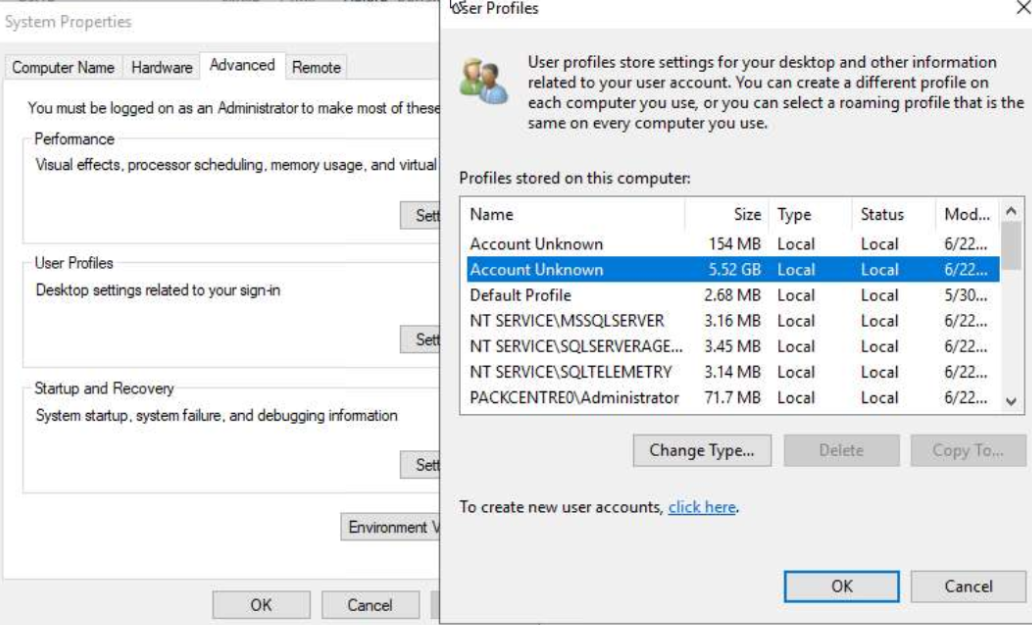
Task: Sort profiles by Type column header
Action: click(810, 214)
